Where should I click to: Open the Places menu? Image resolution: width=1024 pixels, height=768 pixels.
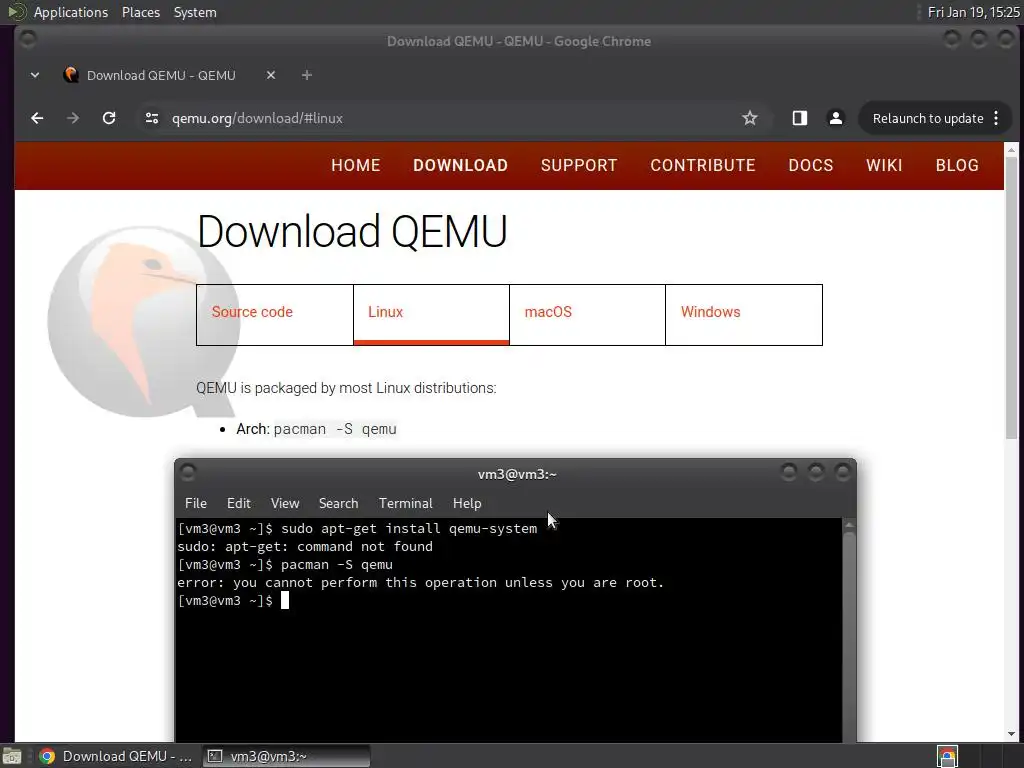(141, 12)
